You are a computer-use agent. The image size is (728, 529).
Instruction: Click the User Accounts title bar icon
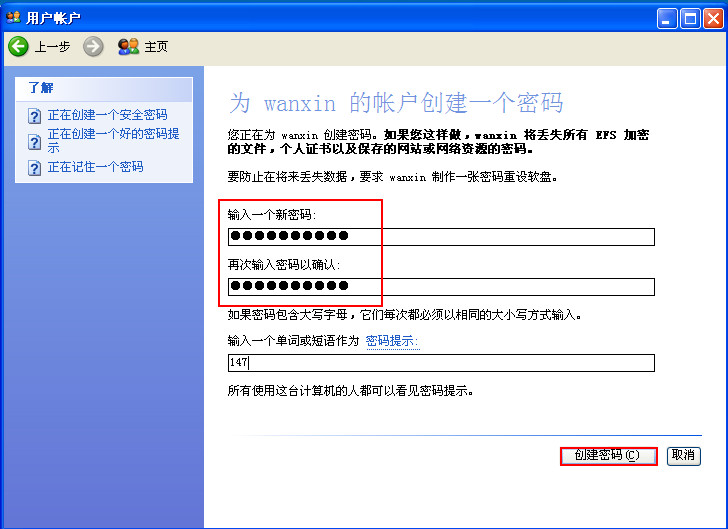13,18
